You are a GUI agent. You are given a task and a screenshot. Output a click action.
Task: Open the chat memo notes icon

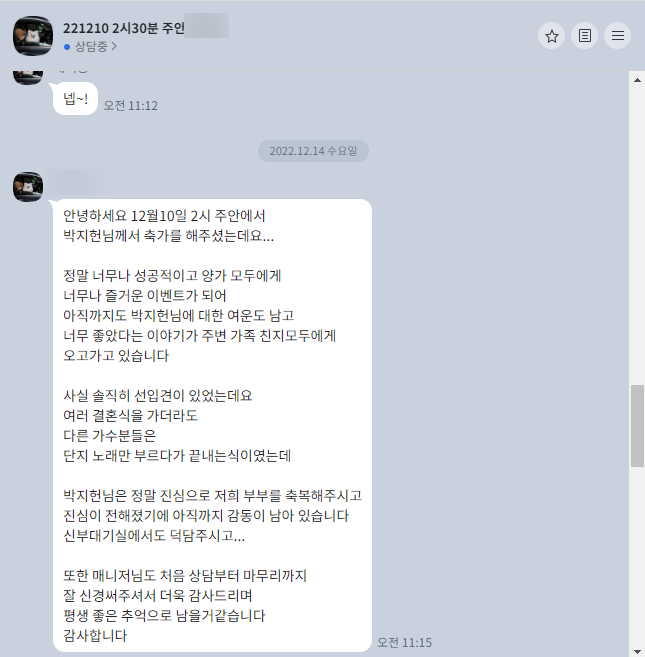(585, 36)
